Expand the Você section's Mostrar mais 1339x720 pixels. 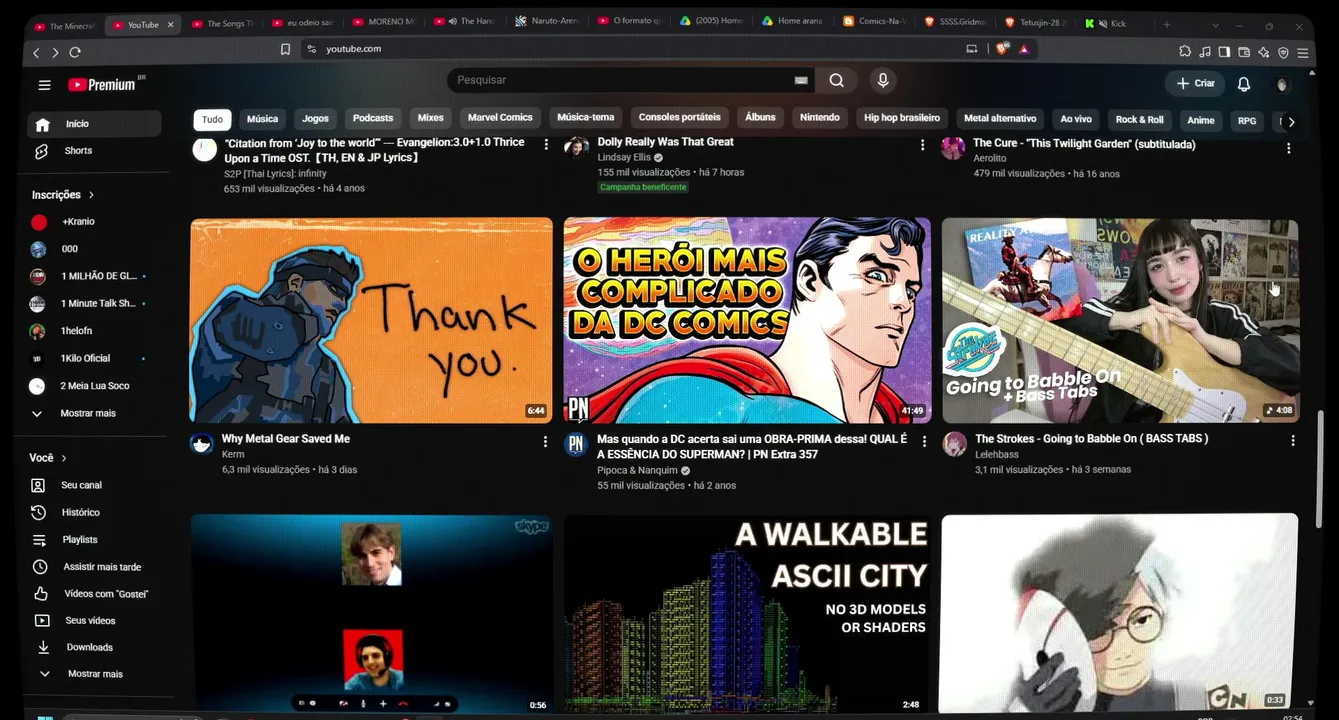tap(95, 674)
